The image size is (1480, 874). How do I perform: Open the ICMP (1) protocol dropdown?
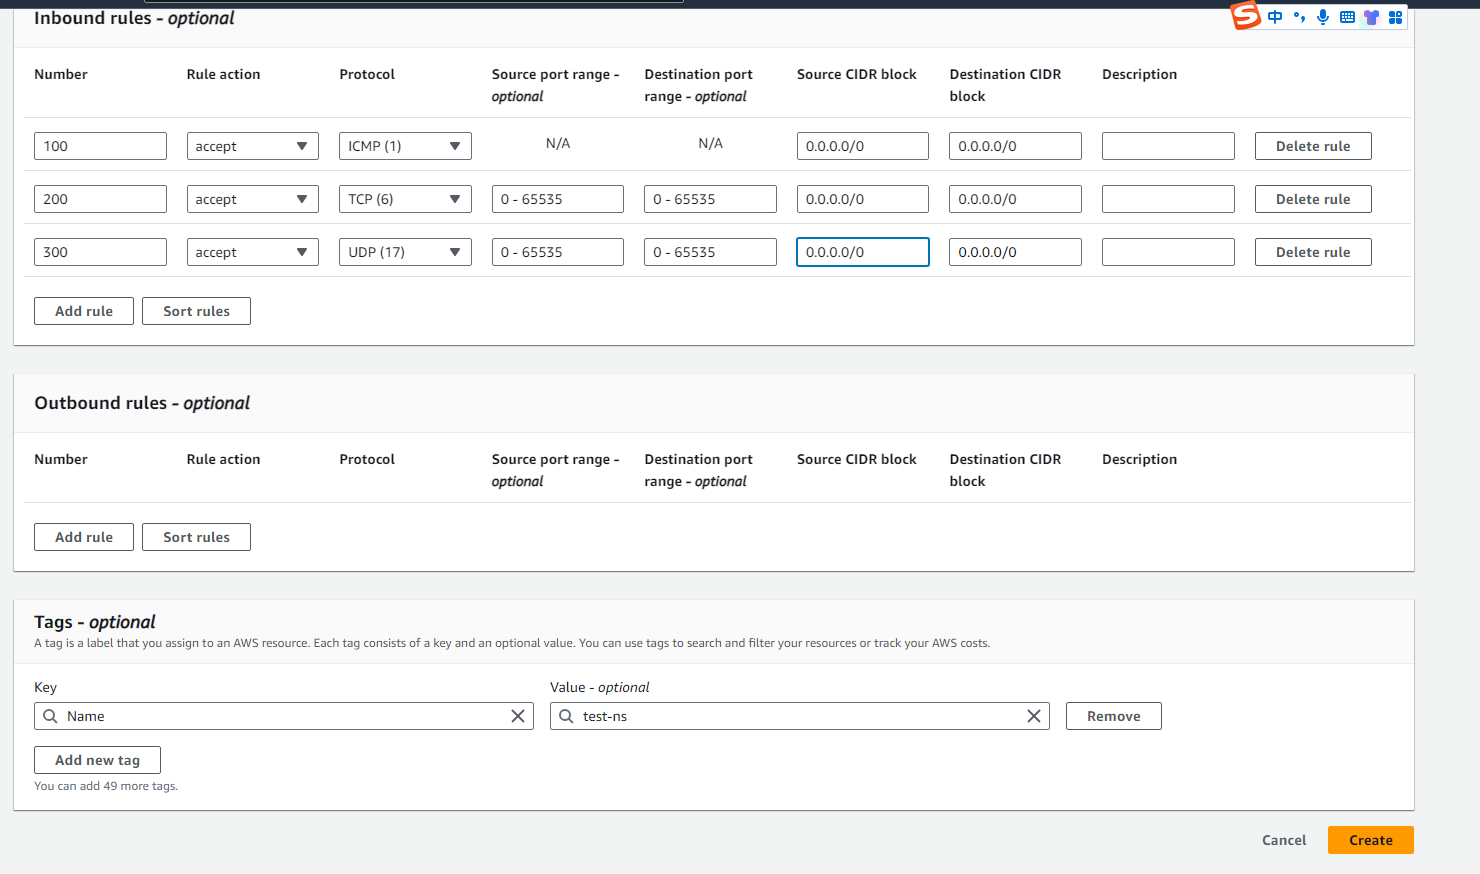405,146
